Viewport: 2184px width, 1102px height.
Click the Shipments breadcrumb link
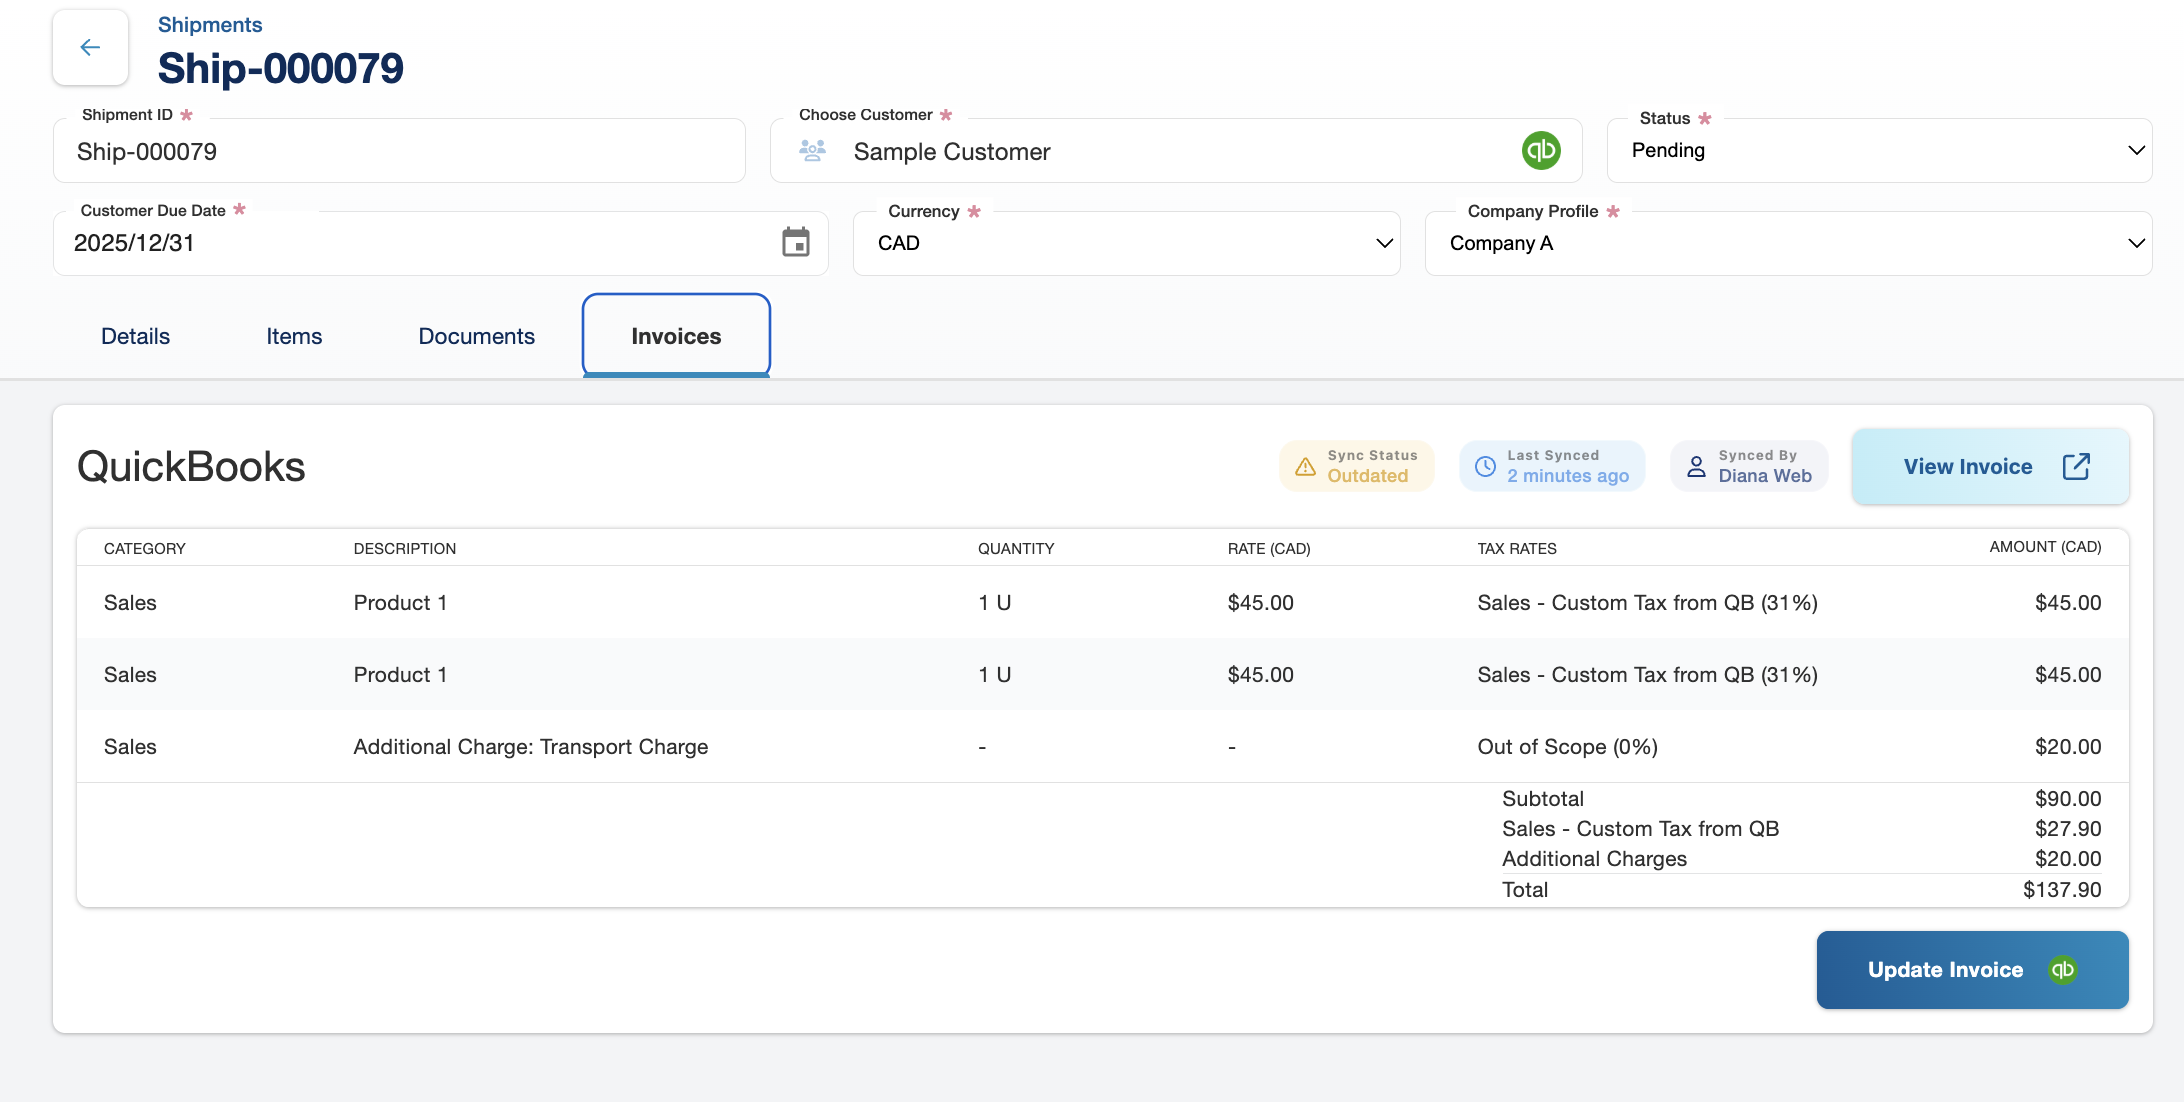(210, 25)
